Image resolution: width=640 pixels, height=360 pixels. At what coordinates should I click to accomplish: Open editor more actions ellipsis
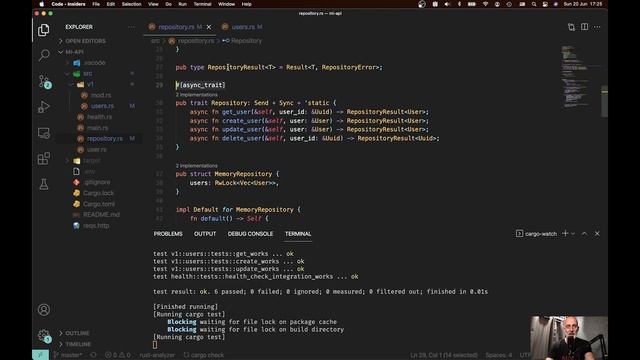click(x=597, y=27)
